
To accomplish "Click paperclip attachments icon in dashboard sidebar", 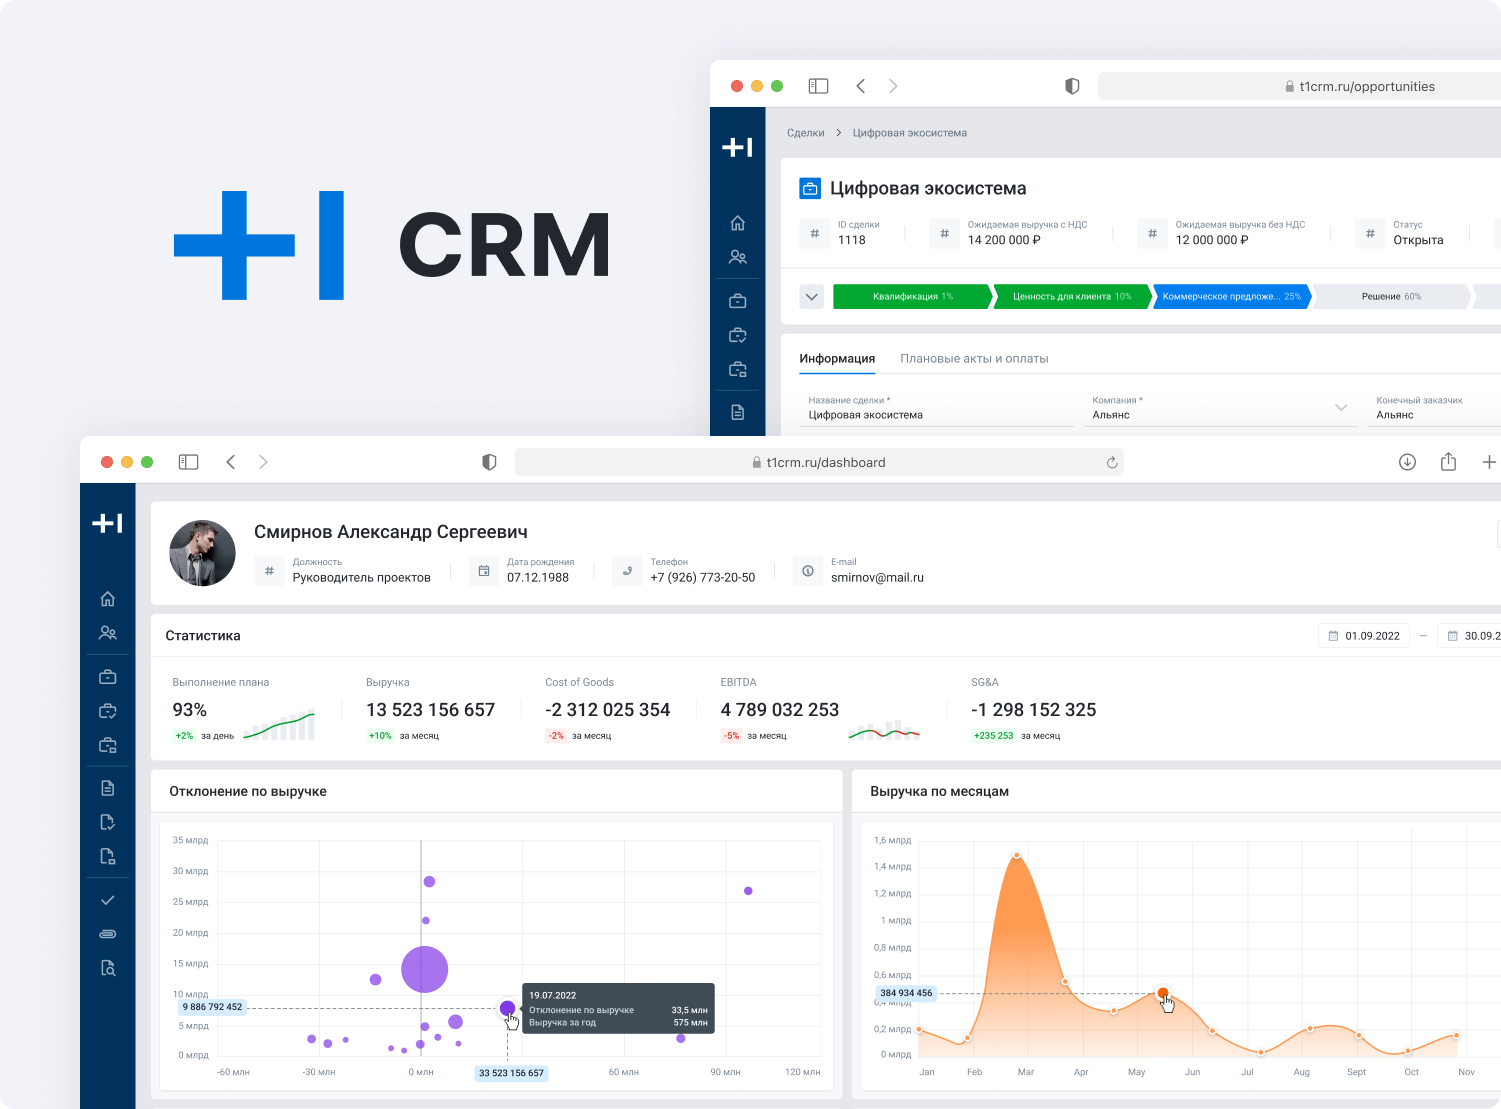I will click(108, 934).
